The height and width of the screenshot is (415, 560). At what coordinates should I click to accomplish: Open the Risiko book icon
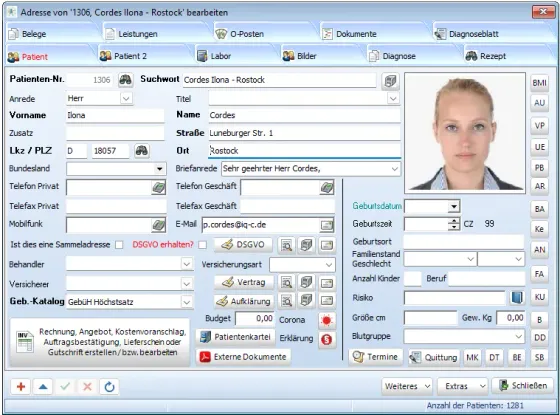(517, 298)
